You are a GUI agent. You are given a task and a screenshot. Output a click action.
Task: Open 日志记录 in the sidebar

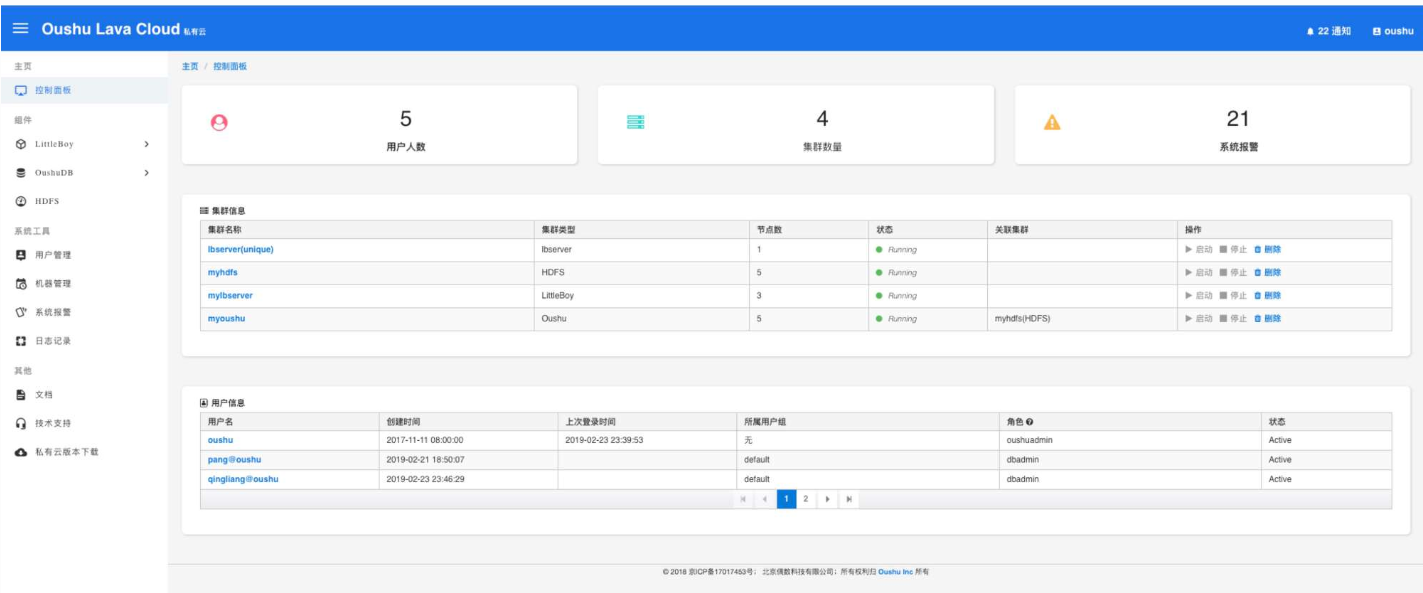[x=52, y=341]
